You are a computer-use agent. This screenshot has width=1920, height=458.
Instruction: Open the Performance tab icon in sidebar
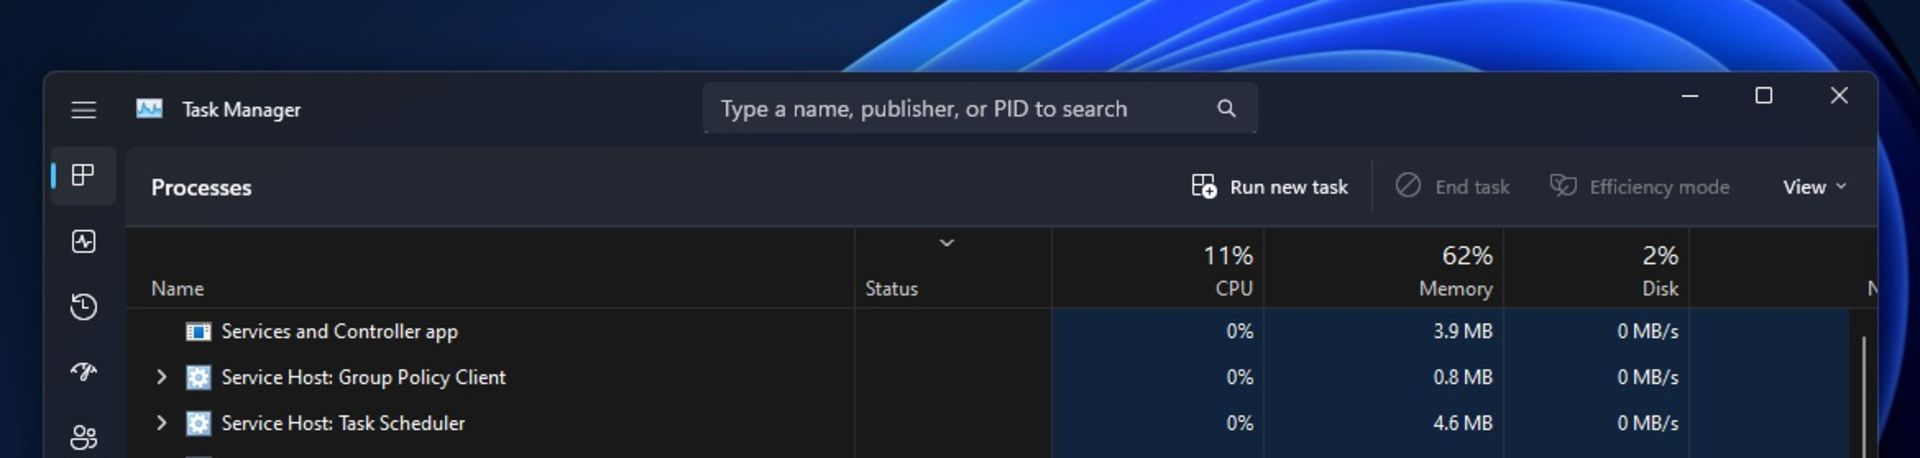(x=84, y=241)
